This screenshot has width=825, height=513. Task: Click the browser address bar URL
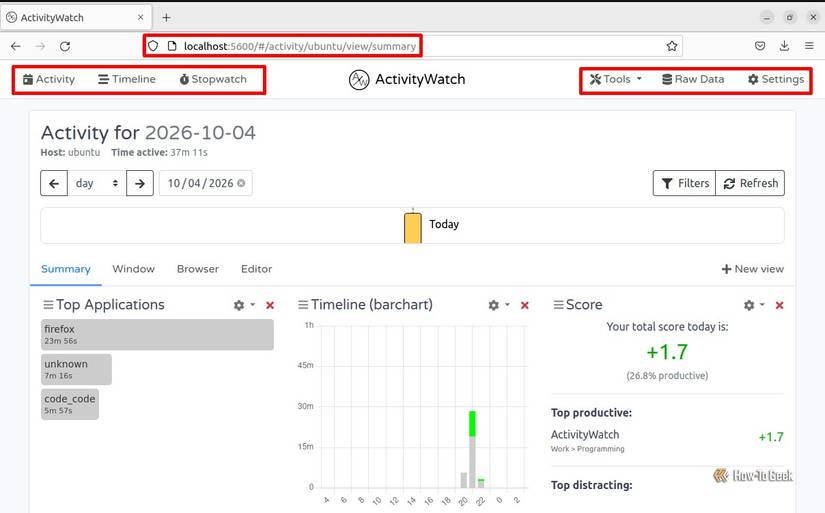click(300, 46)
